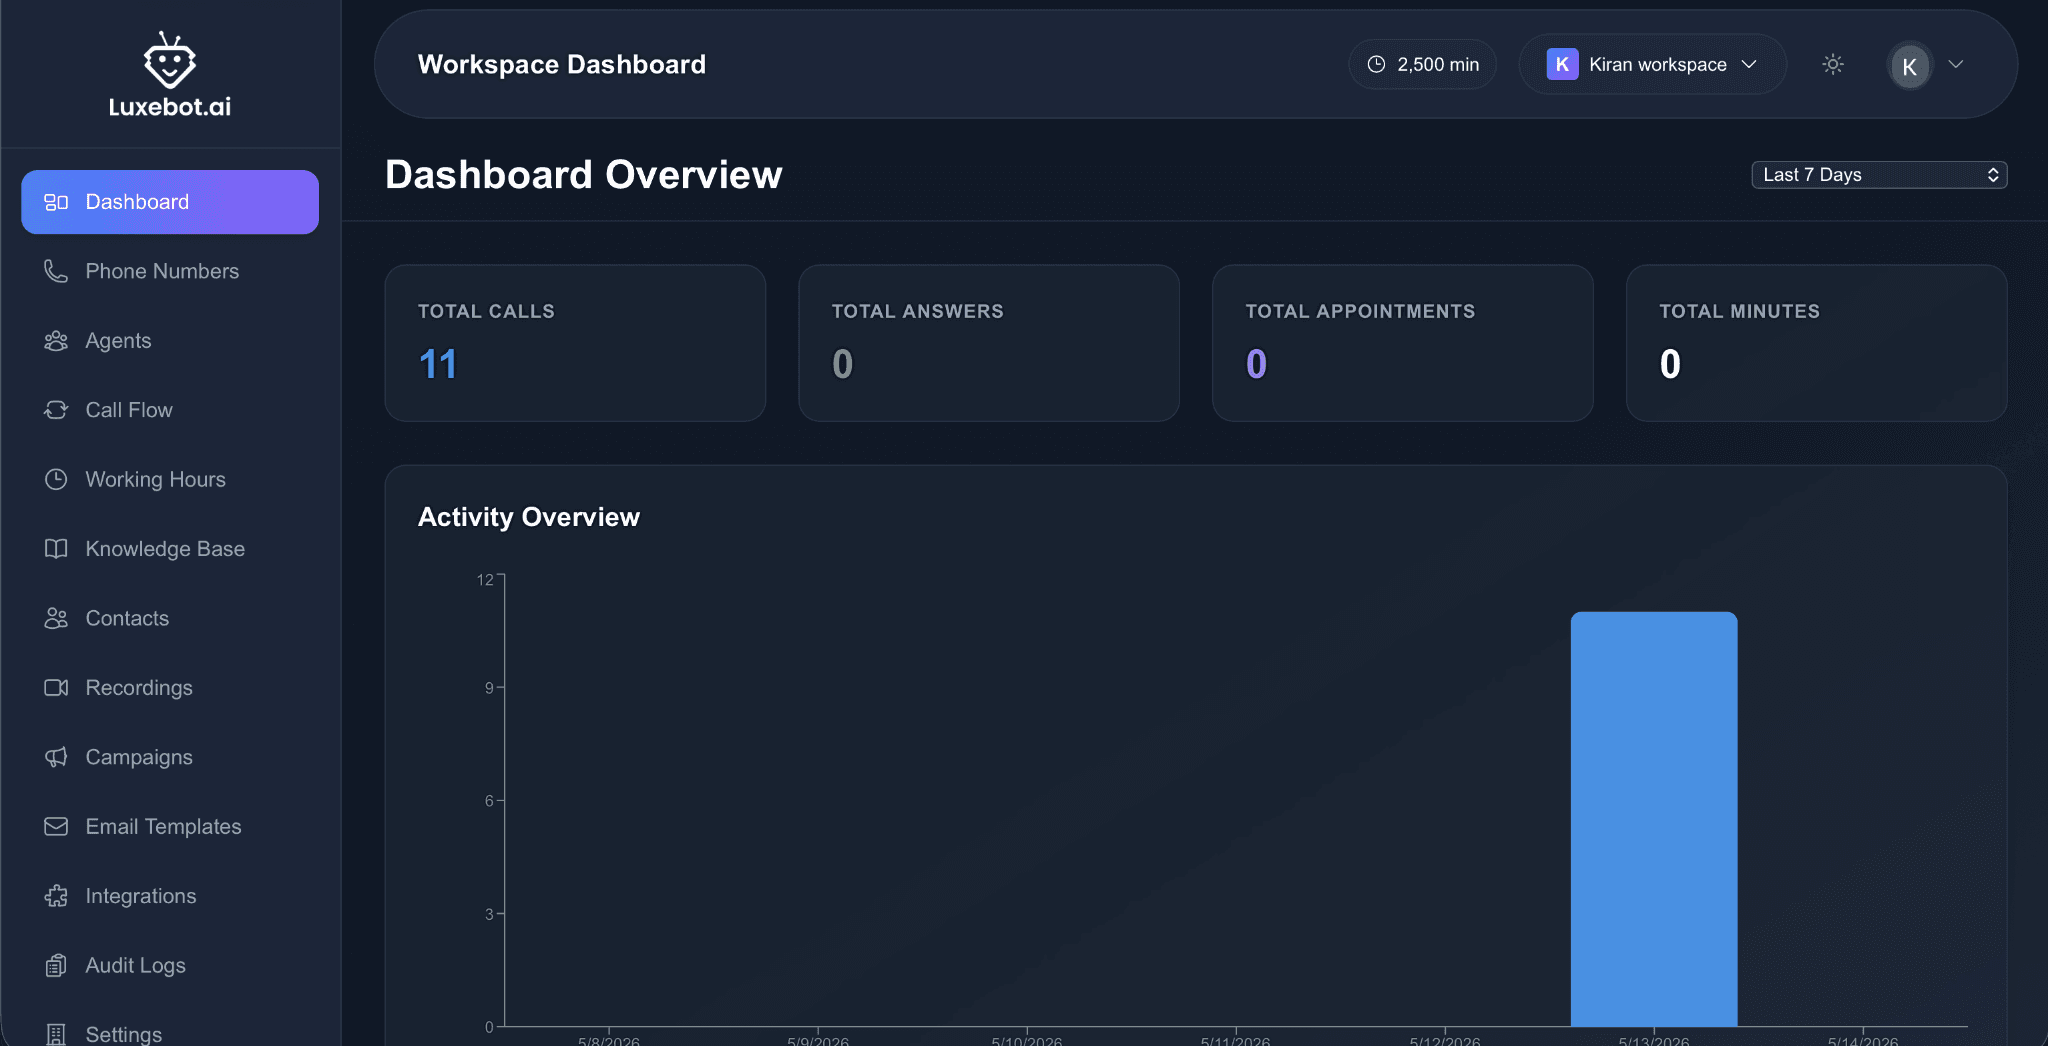Image resolution: width=2048 pixels, height=1046 pixels.
Task: Go to Phone Numbers page
Action: point(170,271)
